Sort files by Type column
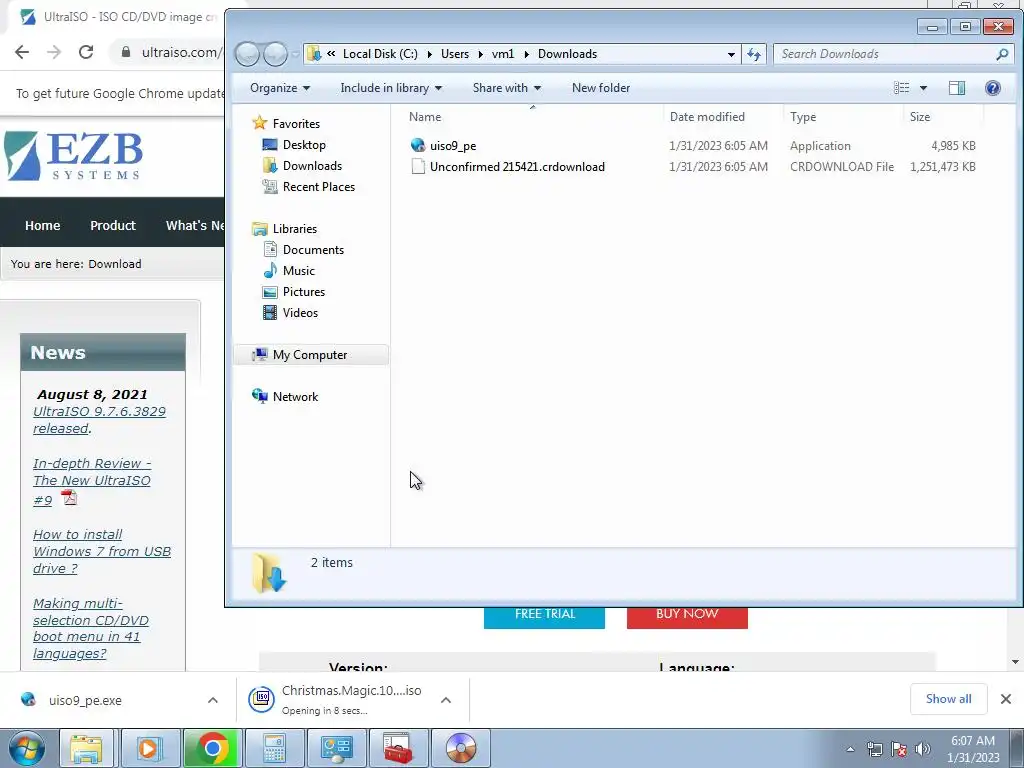Image resolution: width=1024 pixels, height=768 pixels. click(803, 117)
